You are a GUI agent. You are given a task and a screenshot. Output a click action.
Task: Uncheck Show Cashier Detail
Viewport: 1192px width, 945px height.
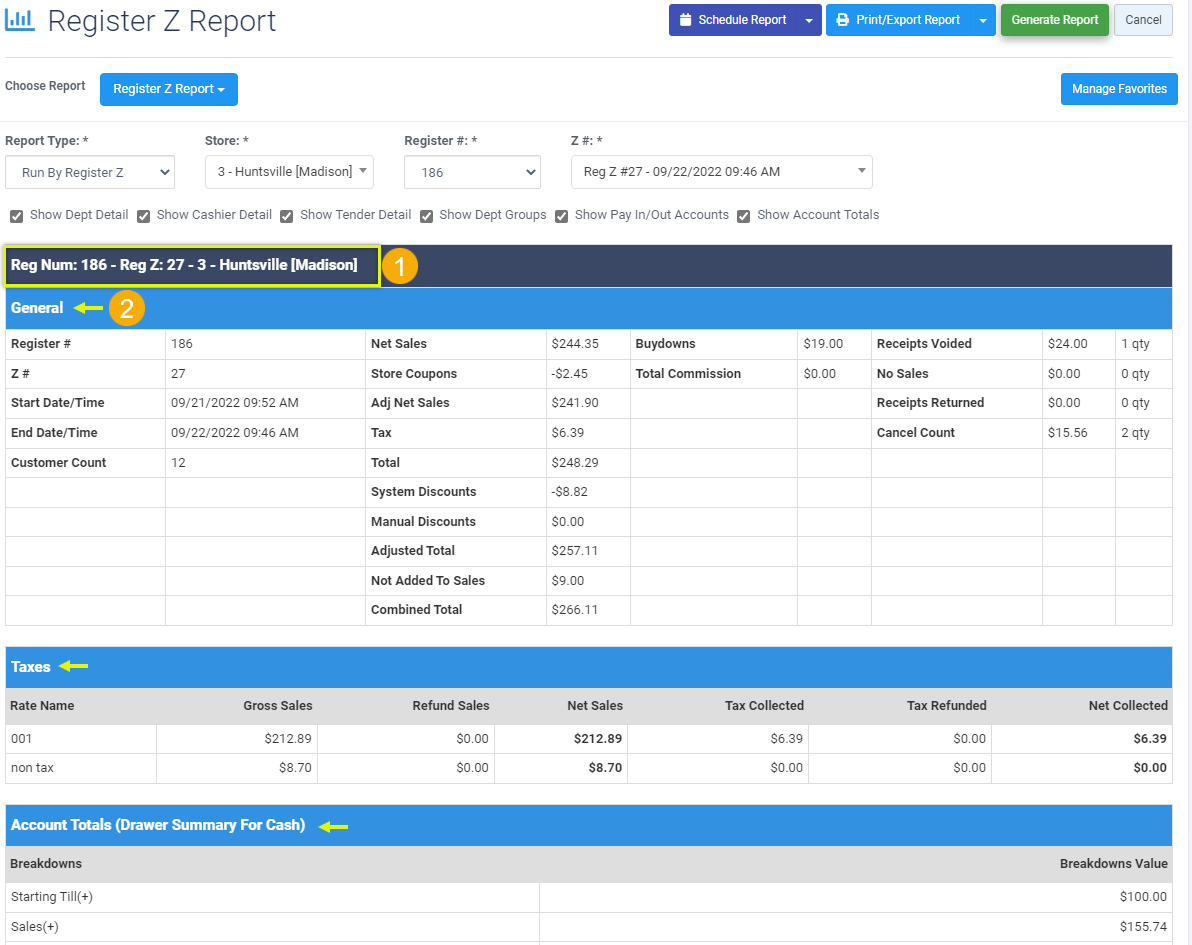tap(143, 216)
